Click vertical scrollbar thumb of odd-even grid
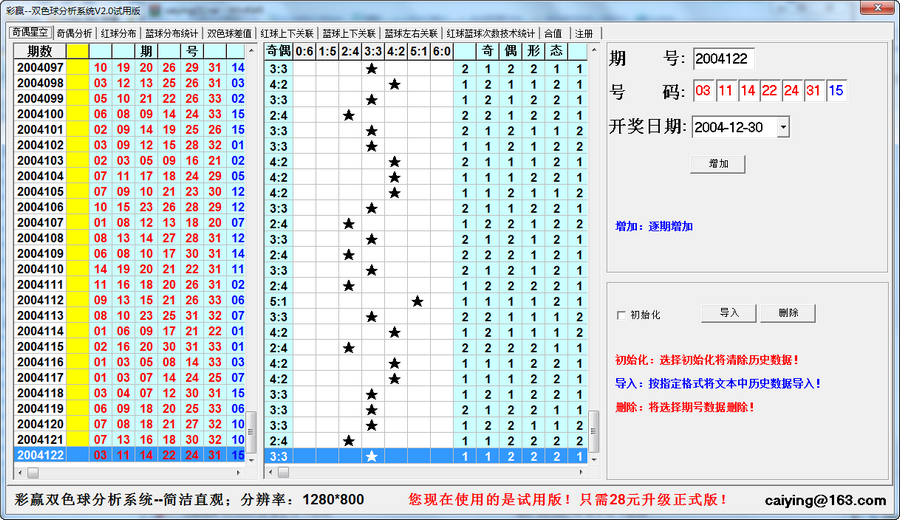 (x=593, y=431)
